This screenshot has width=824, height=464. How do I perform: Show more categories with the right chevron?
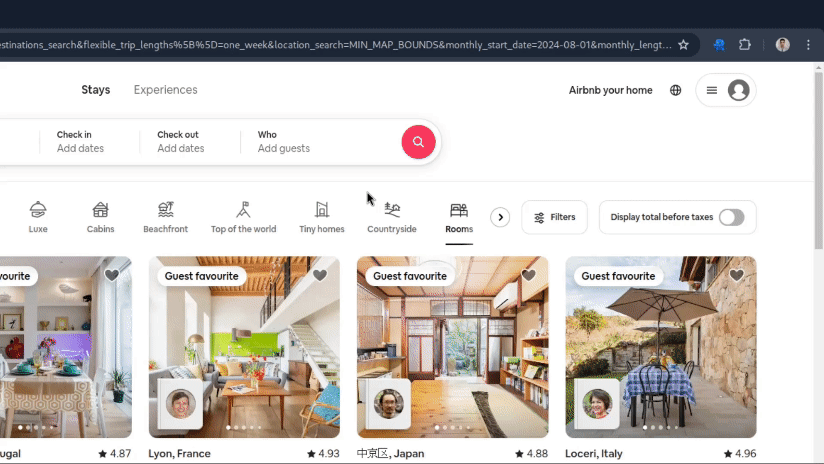click(500, 217)
